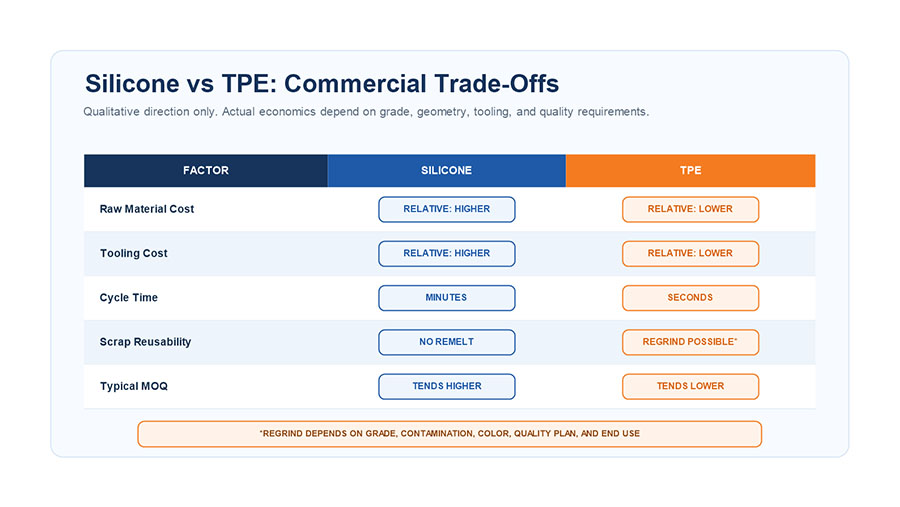This screenshot has width=900, height=507.
Task: Select the SECONDS cycle time pill
Action: point(690,297)
